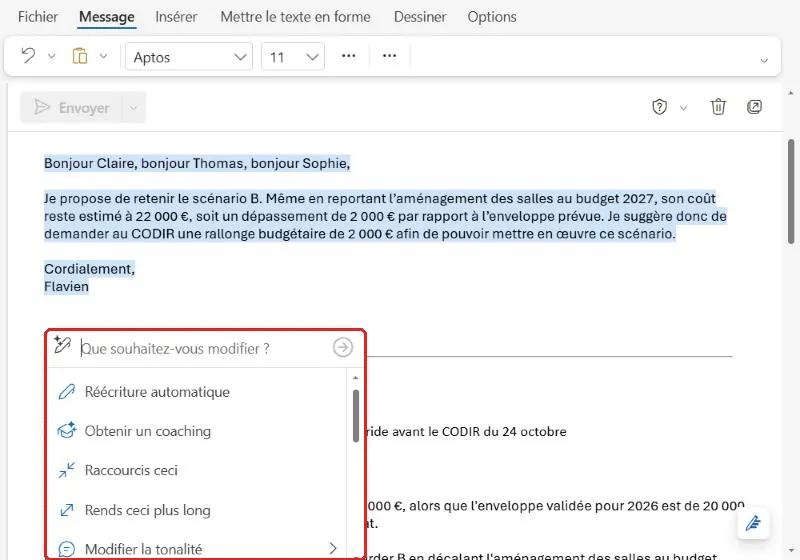Image resolution: width=800 pixels, height=560 pixels.
Task: Click the Copilot pencil sparkle icon
Action: pyautogui.click(x=62, y=345)
